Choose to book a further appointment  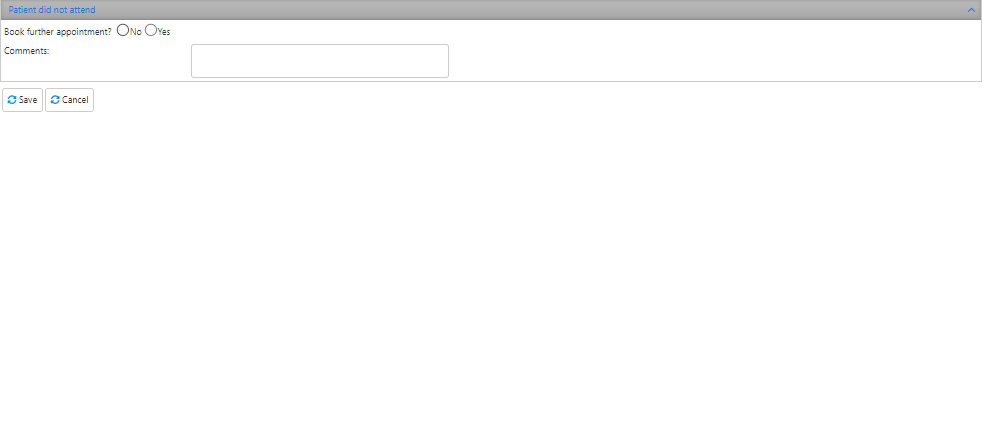pos(150,30)
